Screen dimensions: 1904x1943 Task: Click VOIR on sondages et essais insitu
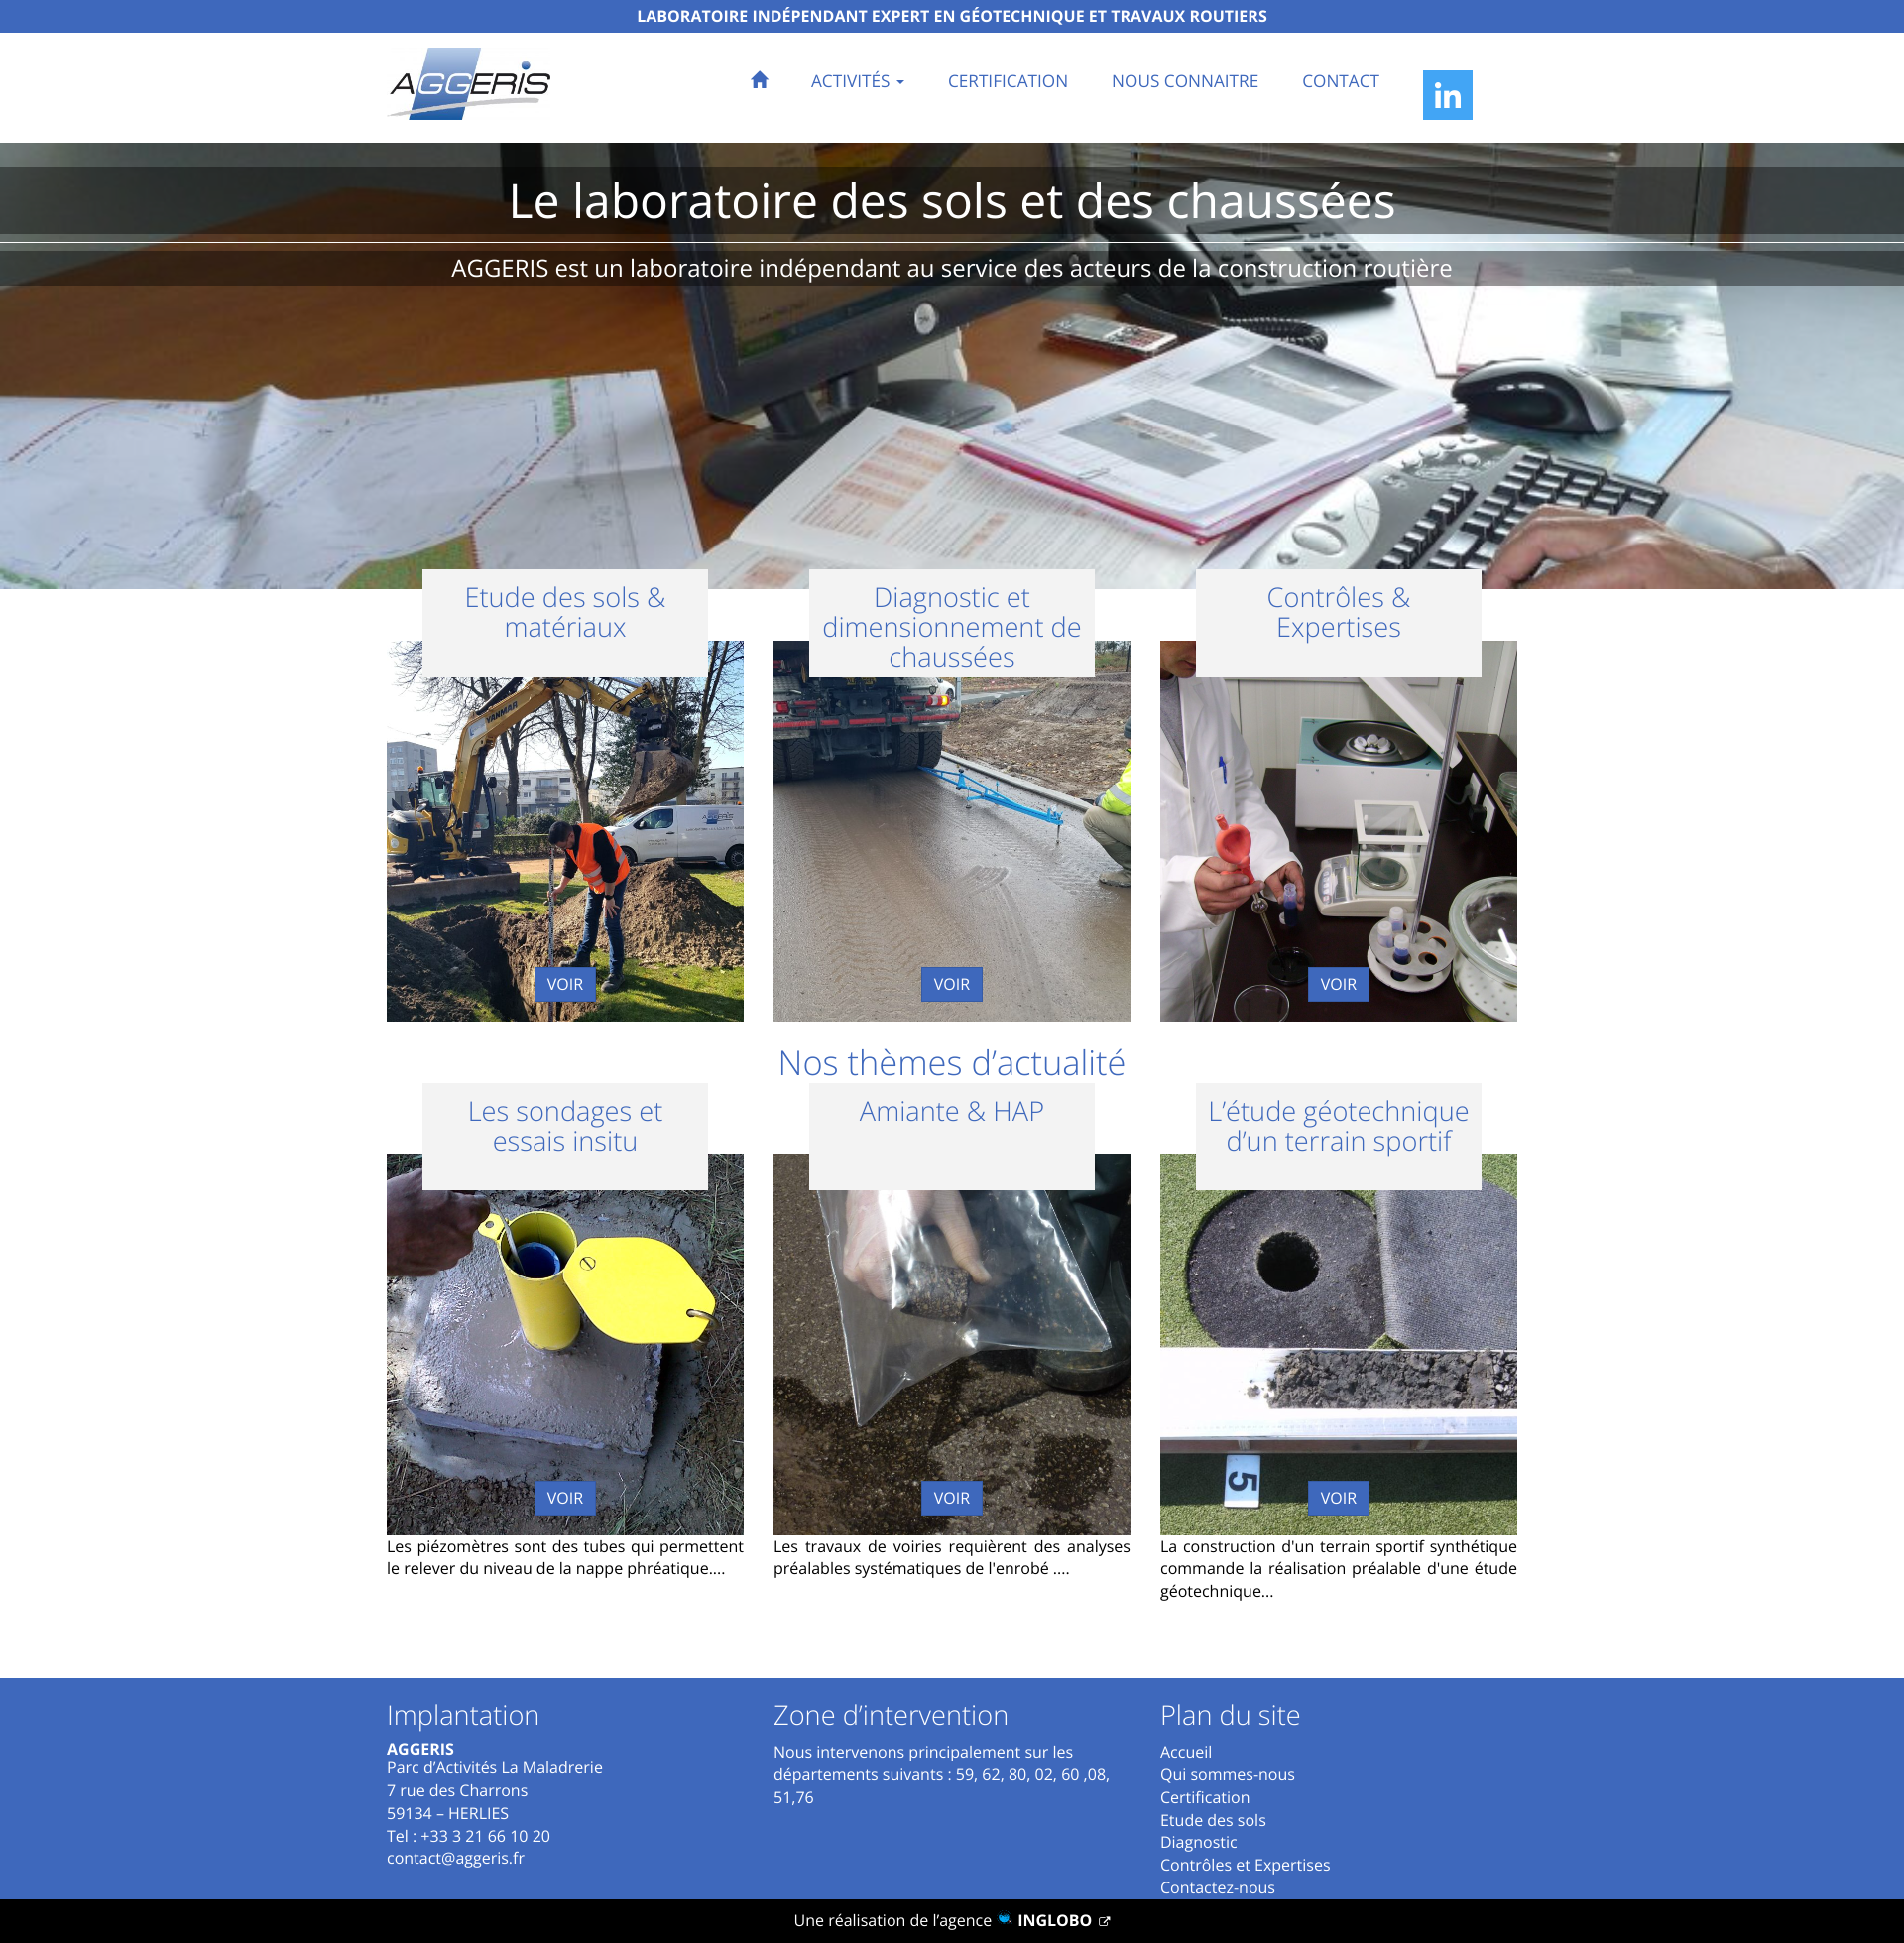tap(565, 1497)
